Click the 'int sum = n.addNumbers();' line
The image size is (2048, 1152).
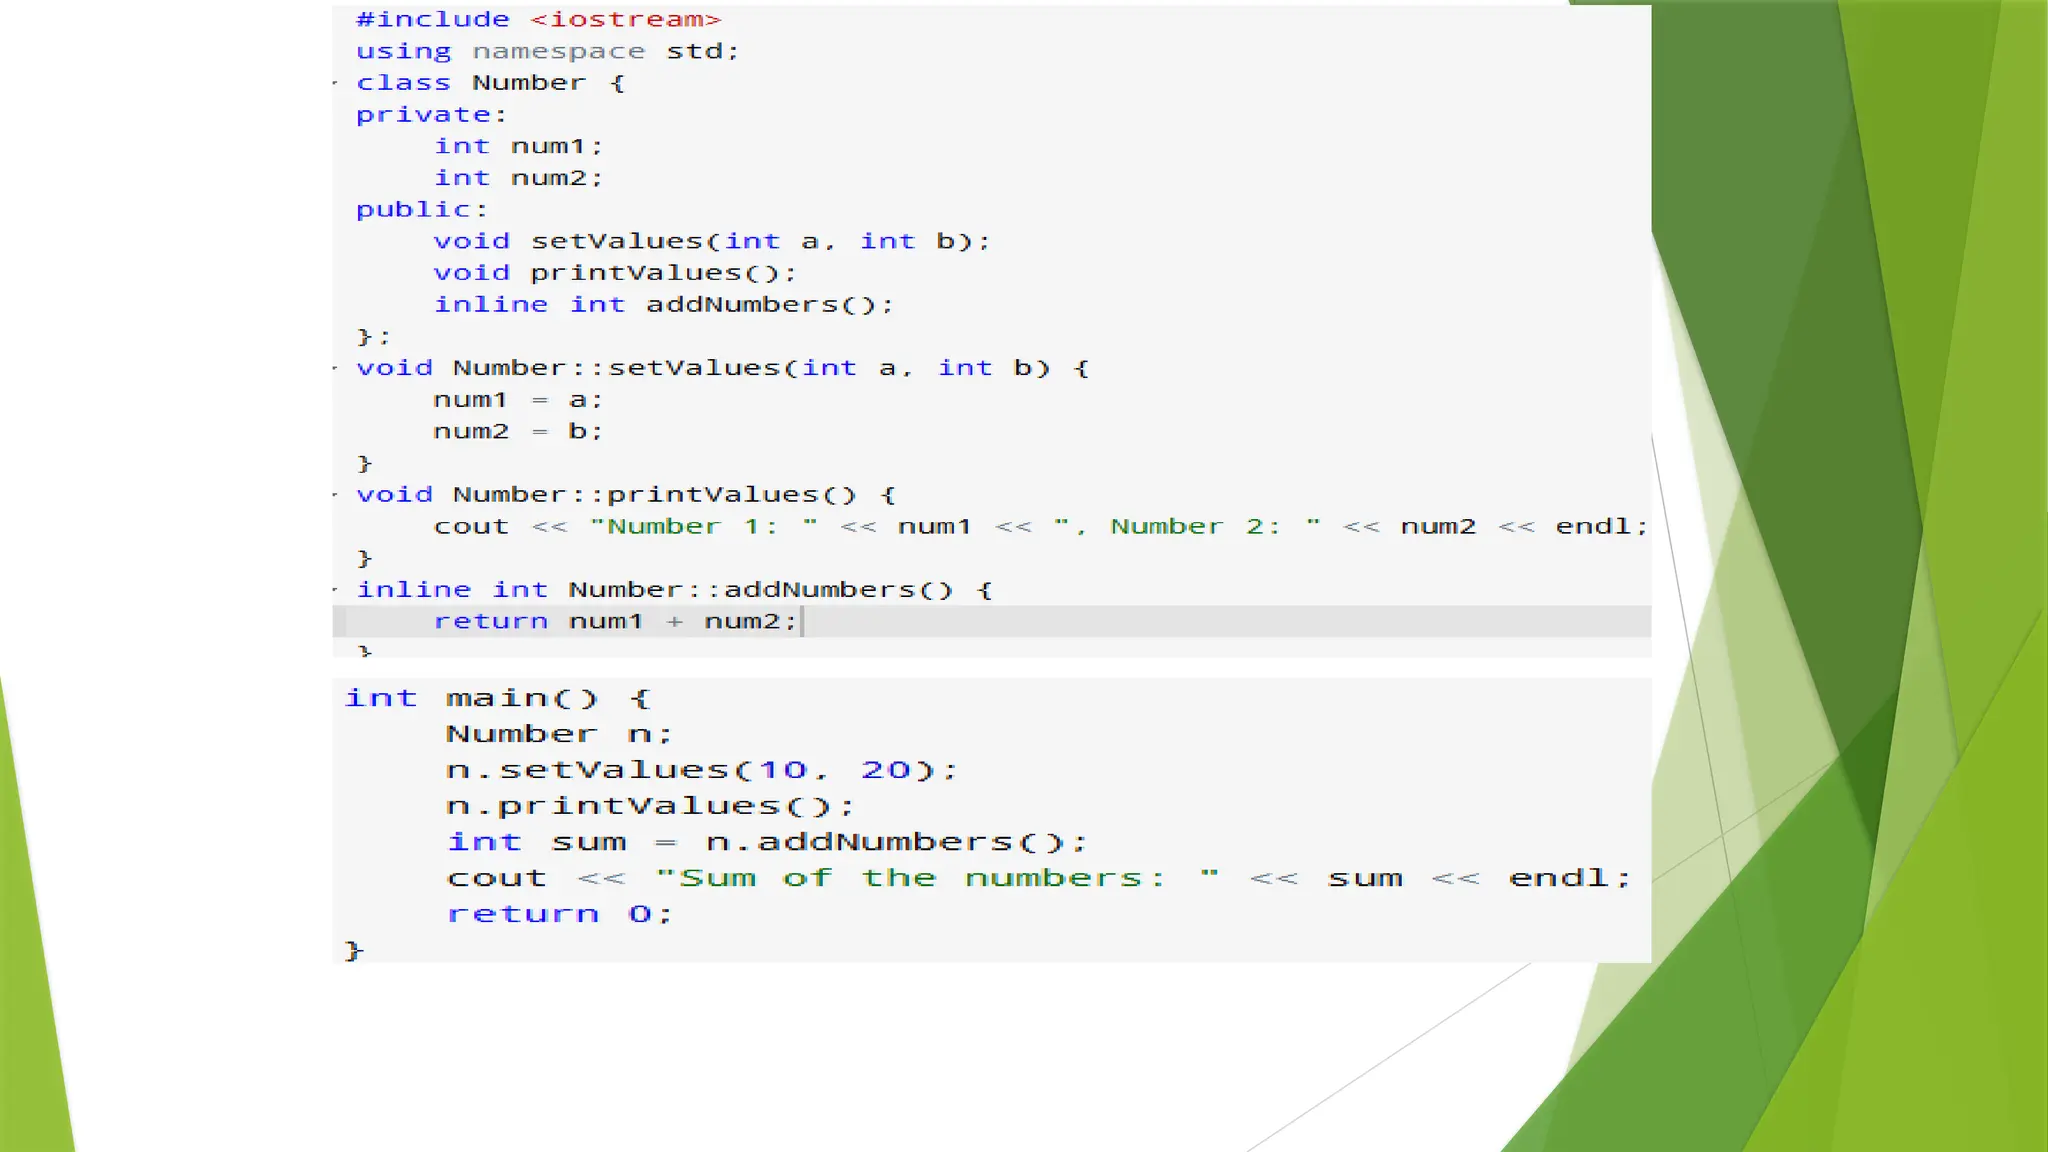pos(766,842)
